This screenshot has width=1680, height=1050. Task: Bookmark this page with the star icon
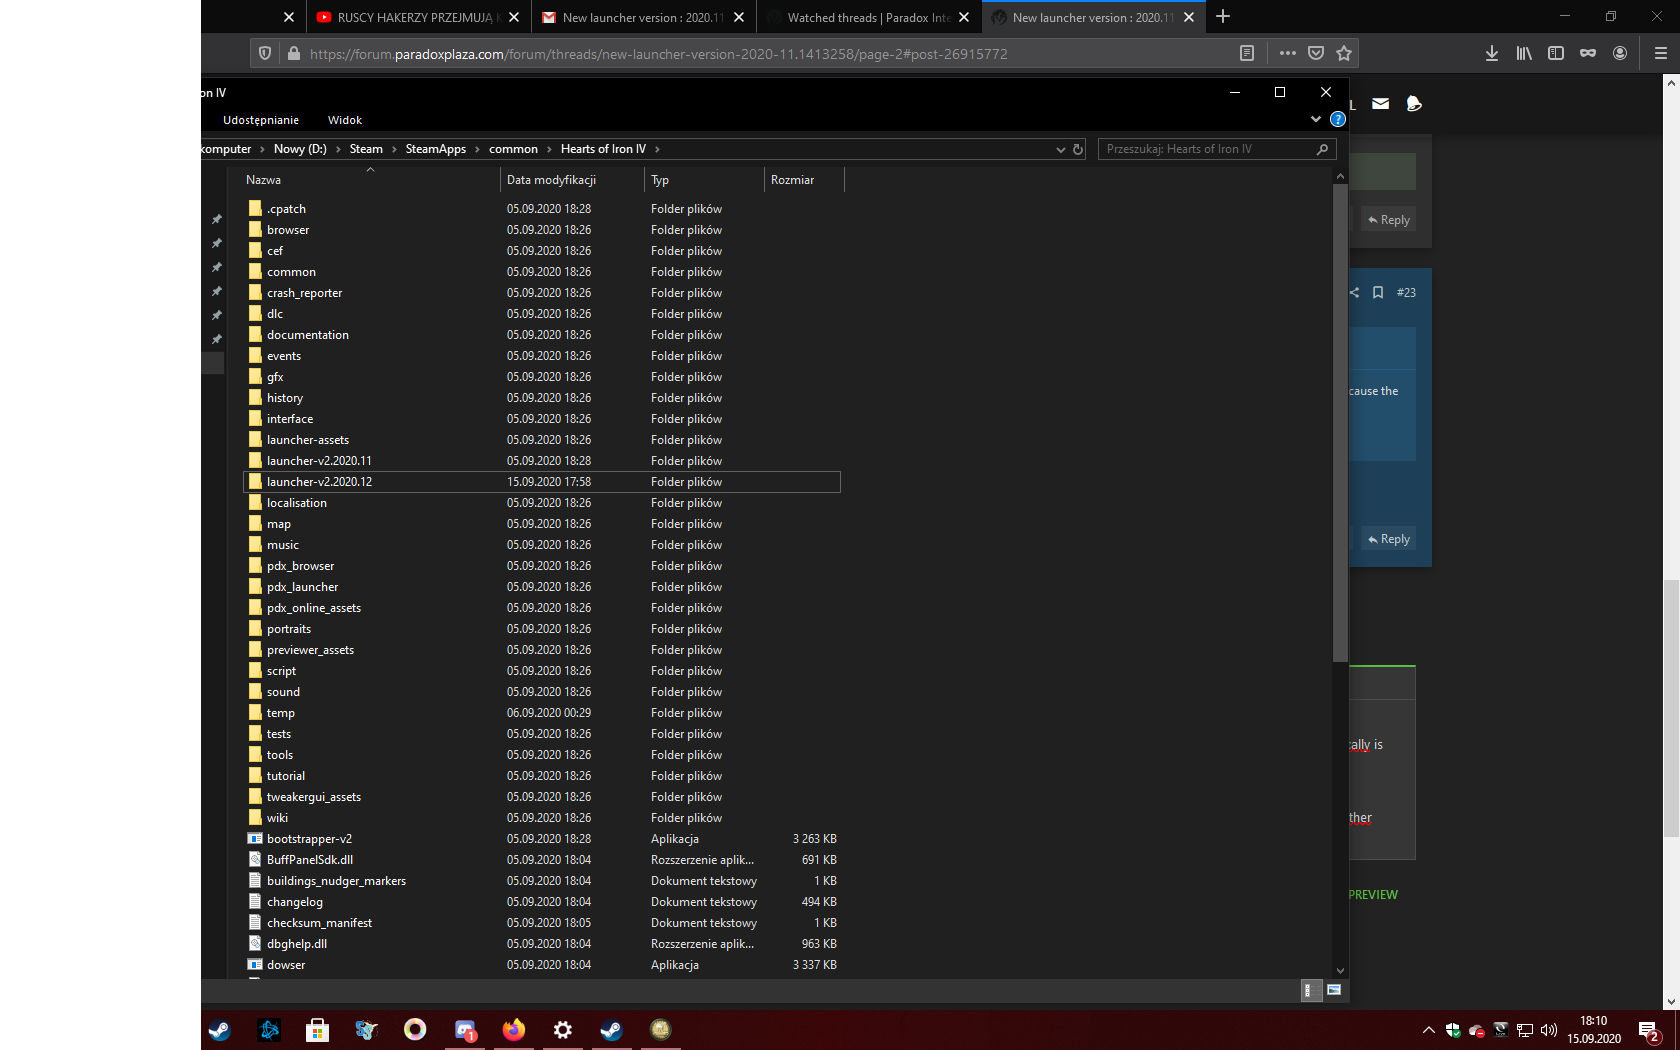[x=1344, y=53]
